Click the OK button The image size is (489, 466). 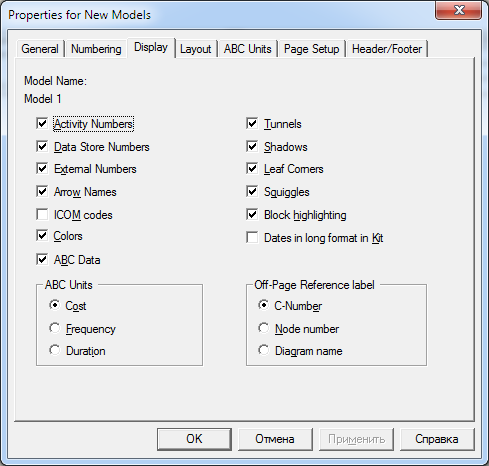tap(194, 439)
